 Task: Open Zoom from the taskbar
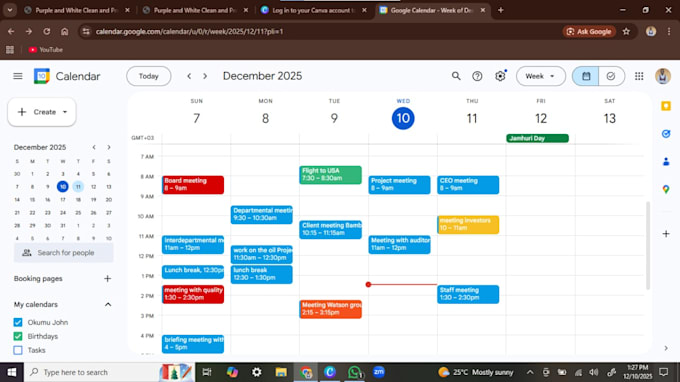(x=379, y=372)
